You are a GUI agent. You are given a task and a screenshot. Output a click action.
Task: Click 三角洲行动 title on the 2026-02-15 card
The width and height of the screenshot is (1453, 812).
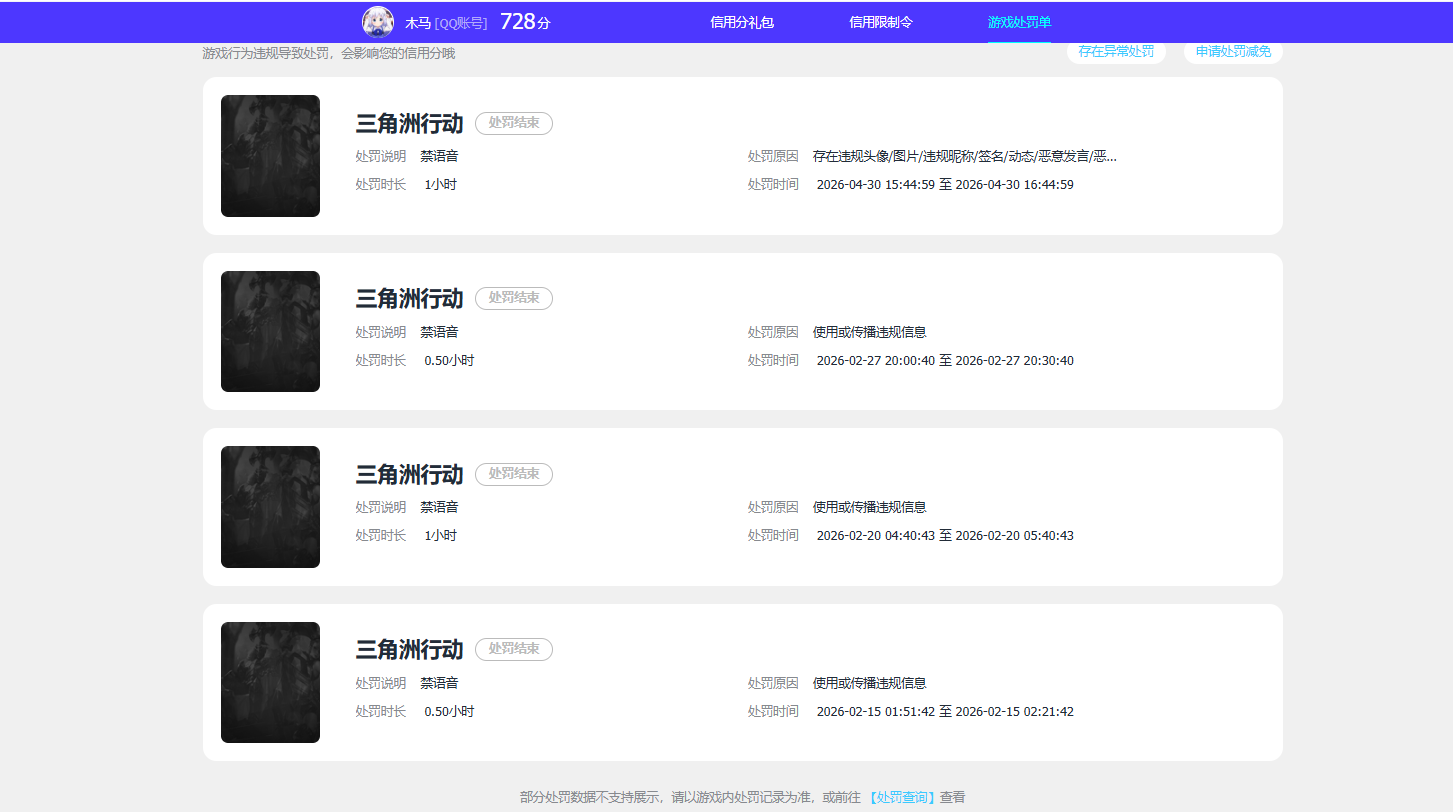(x=409, y=649)
